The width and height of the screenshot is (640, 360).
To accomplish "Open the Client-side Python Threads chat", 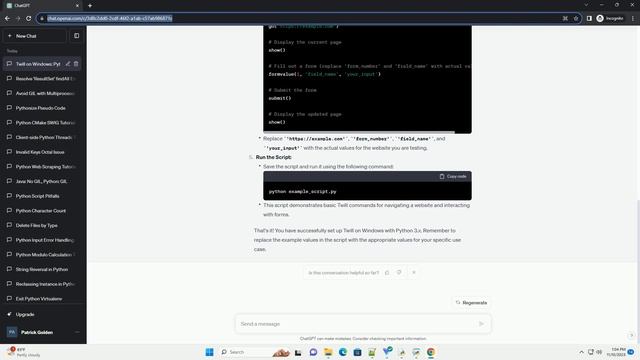I will pyautogui.click(x=42, y=137).
